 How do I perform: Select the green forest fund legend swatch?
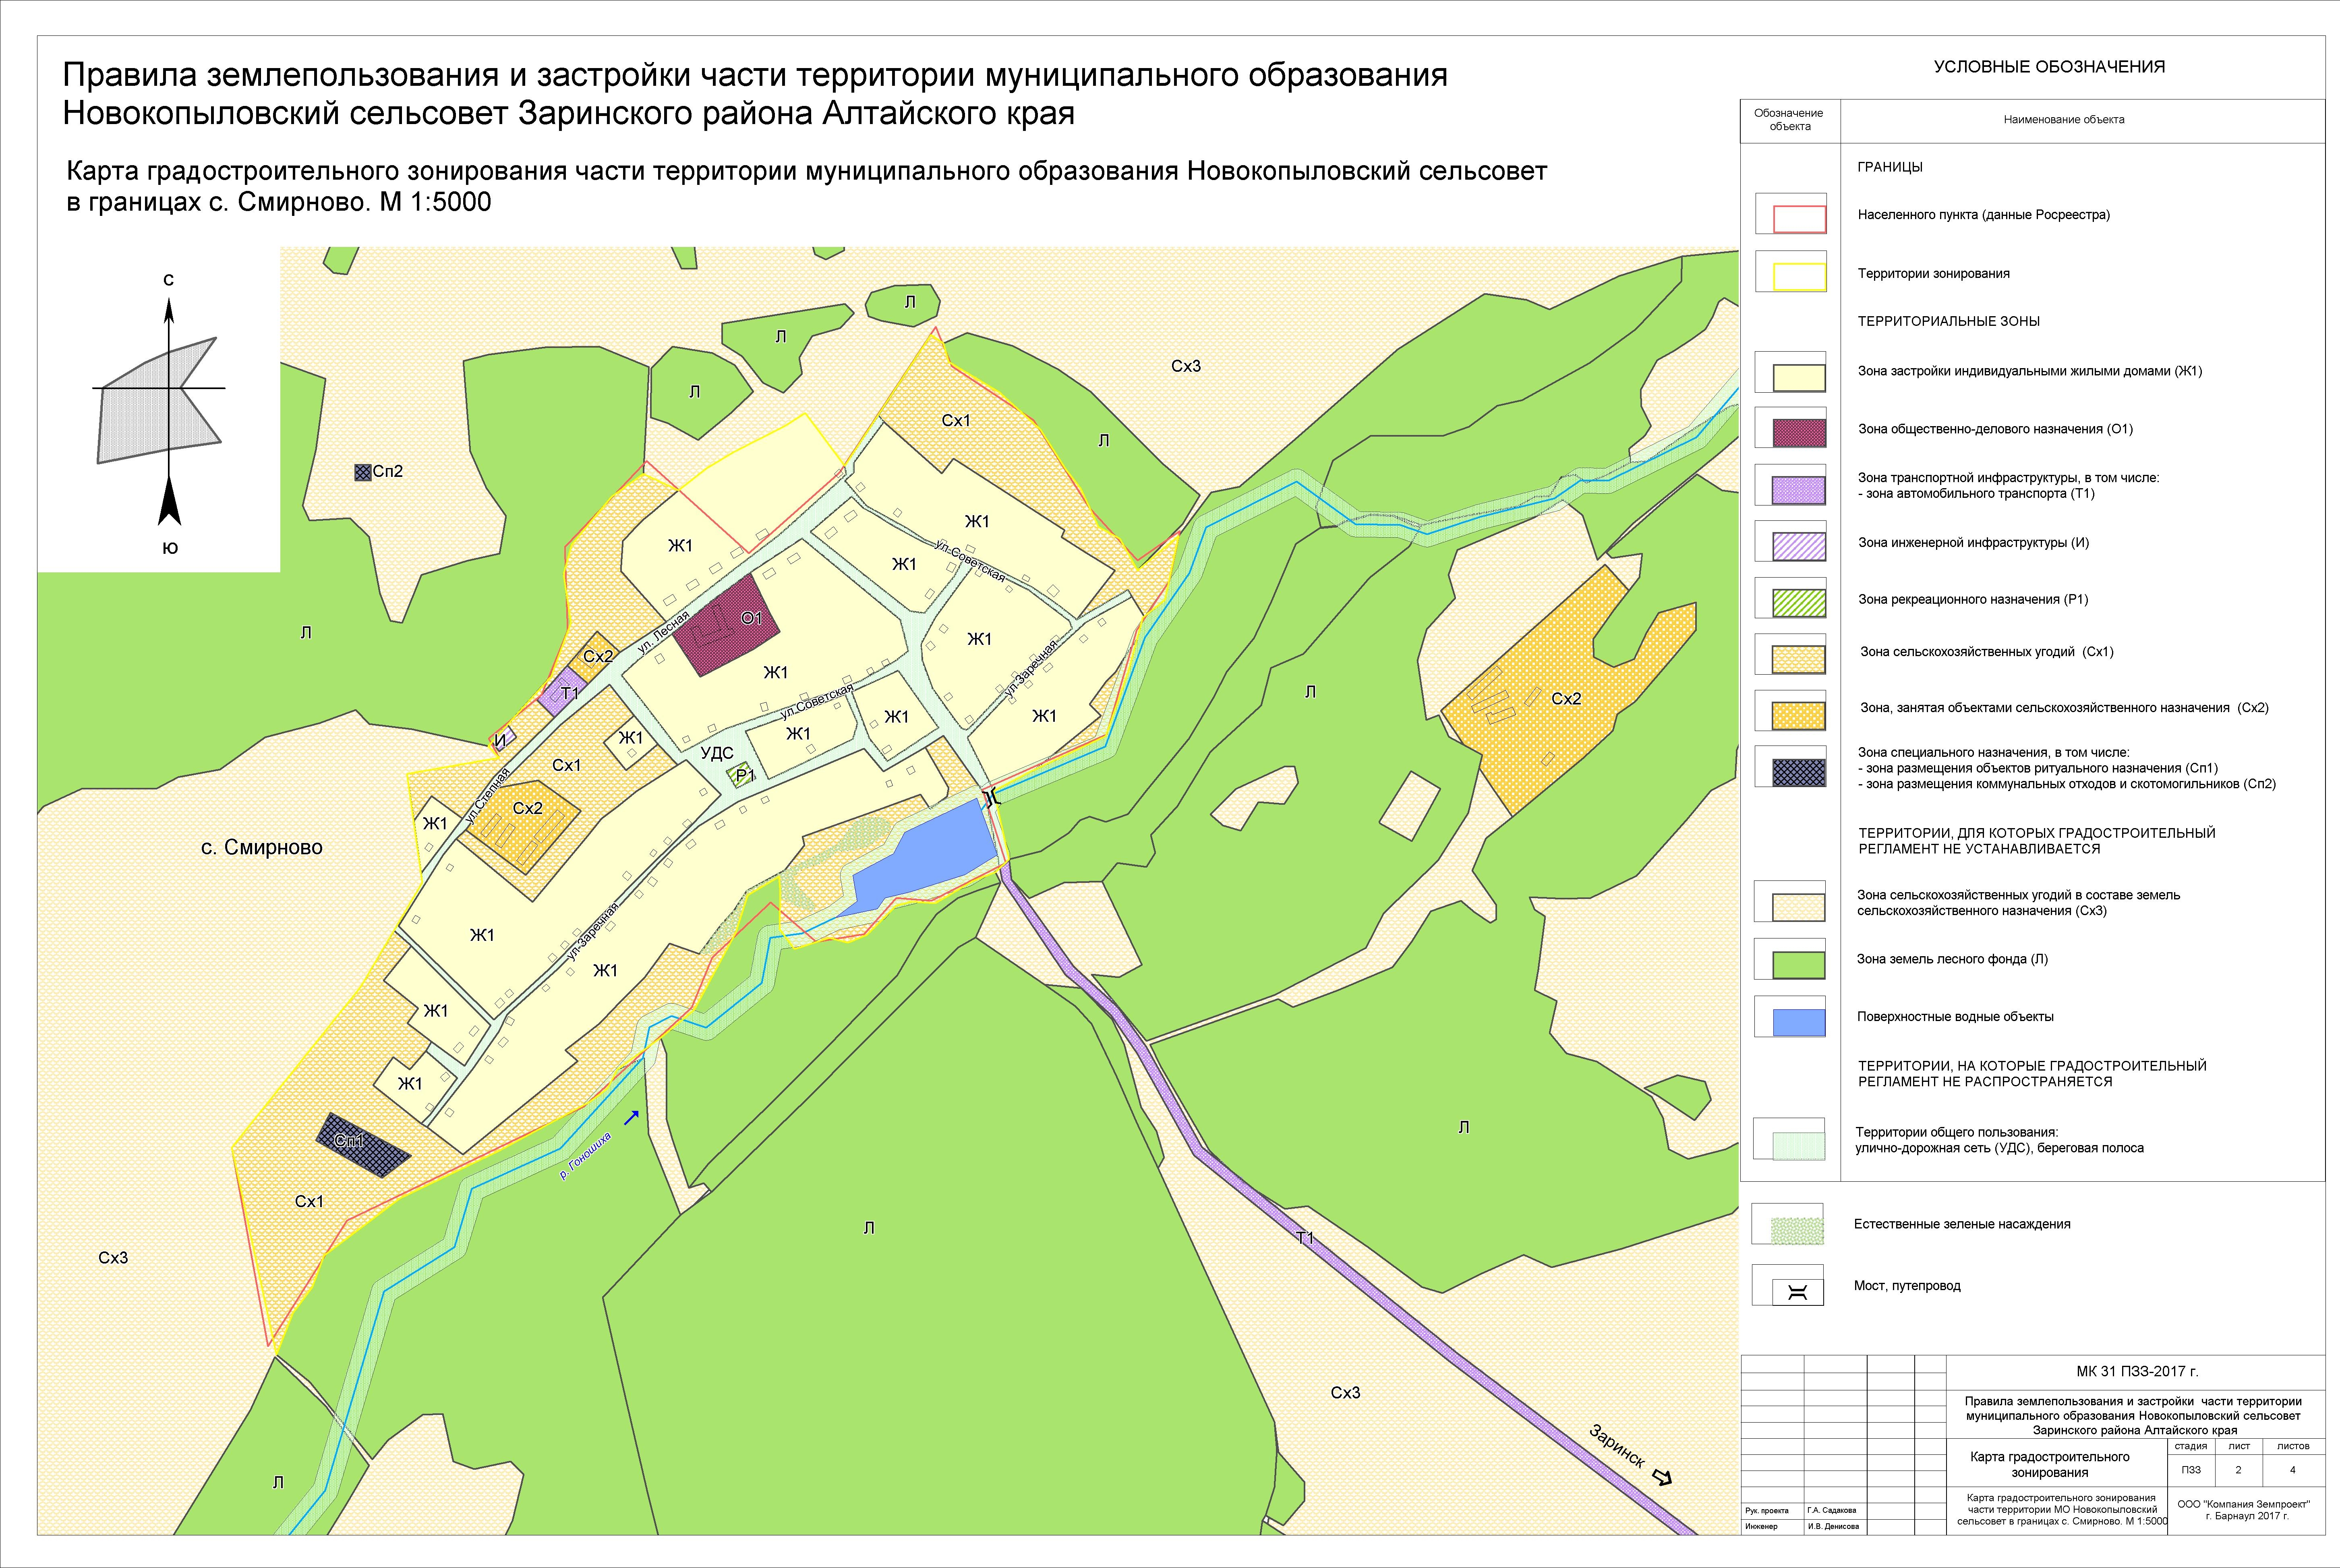(x=1799, y=965)
